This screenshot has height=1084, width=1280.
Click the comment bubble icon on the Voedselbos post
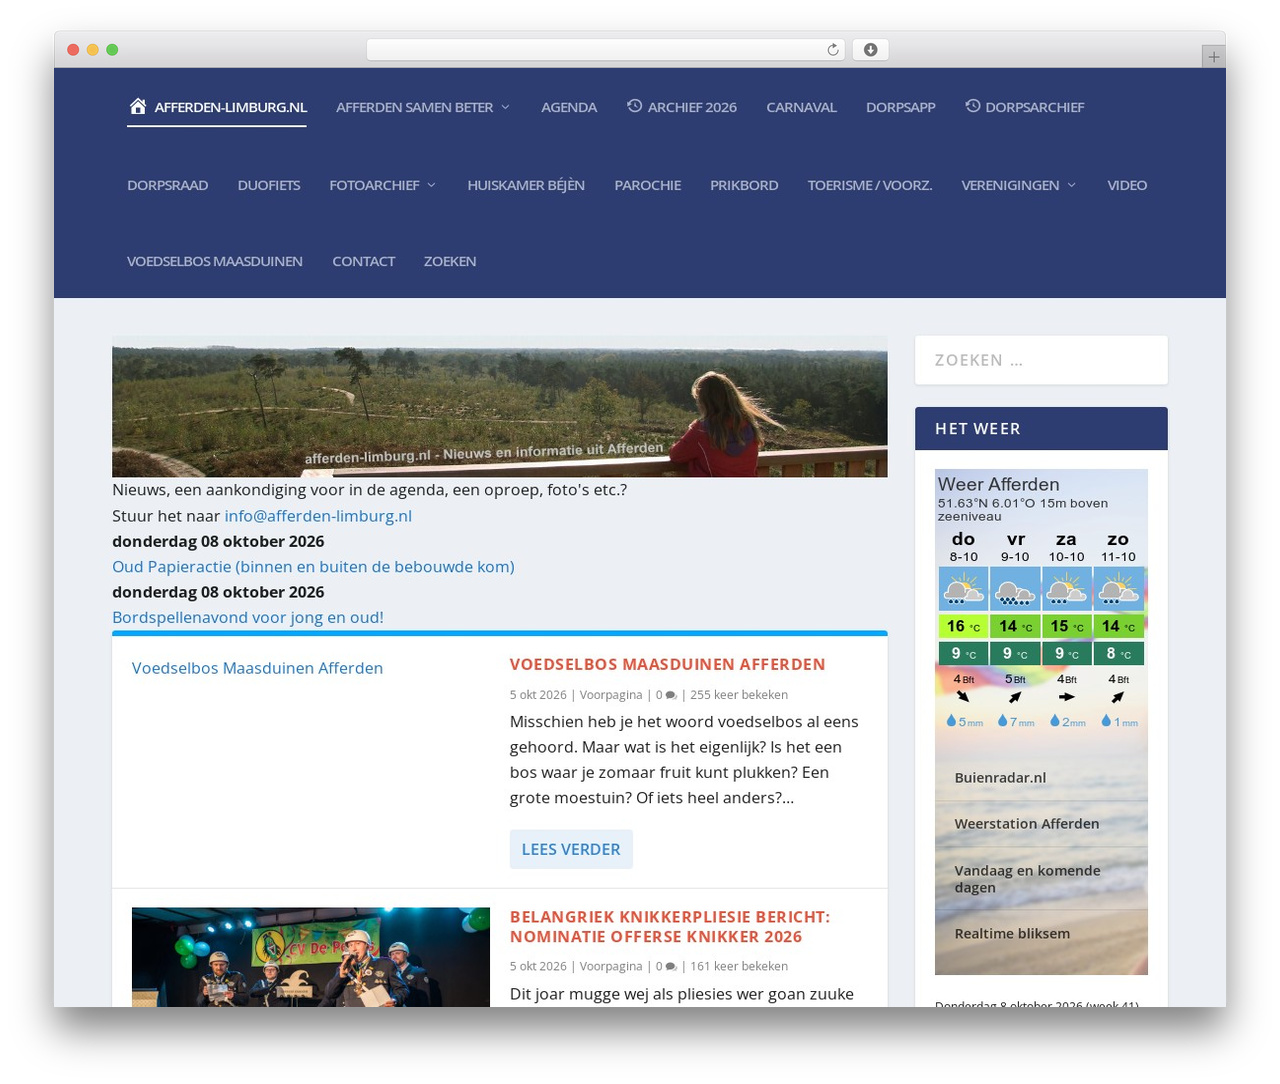(671, 696)
